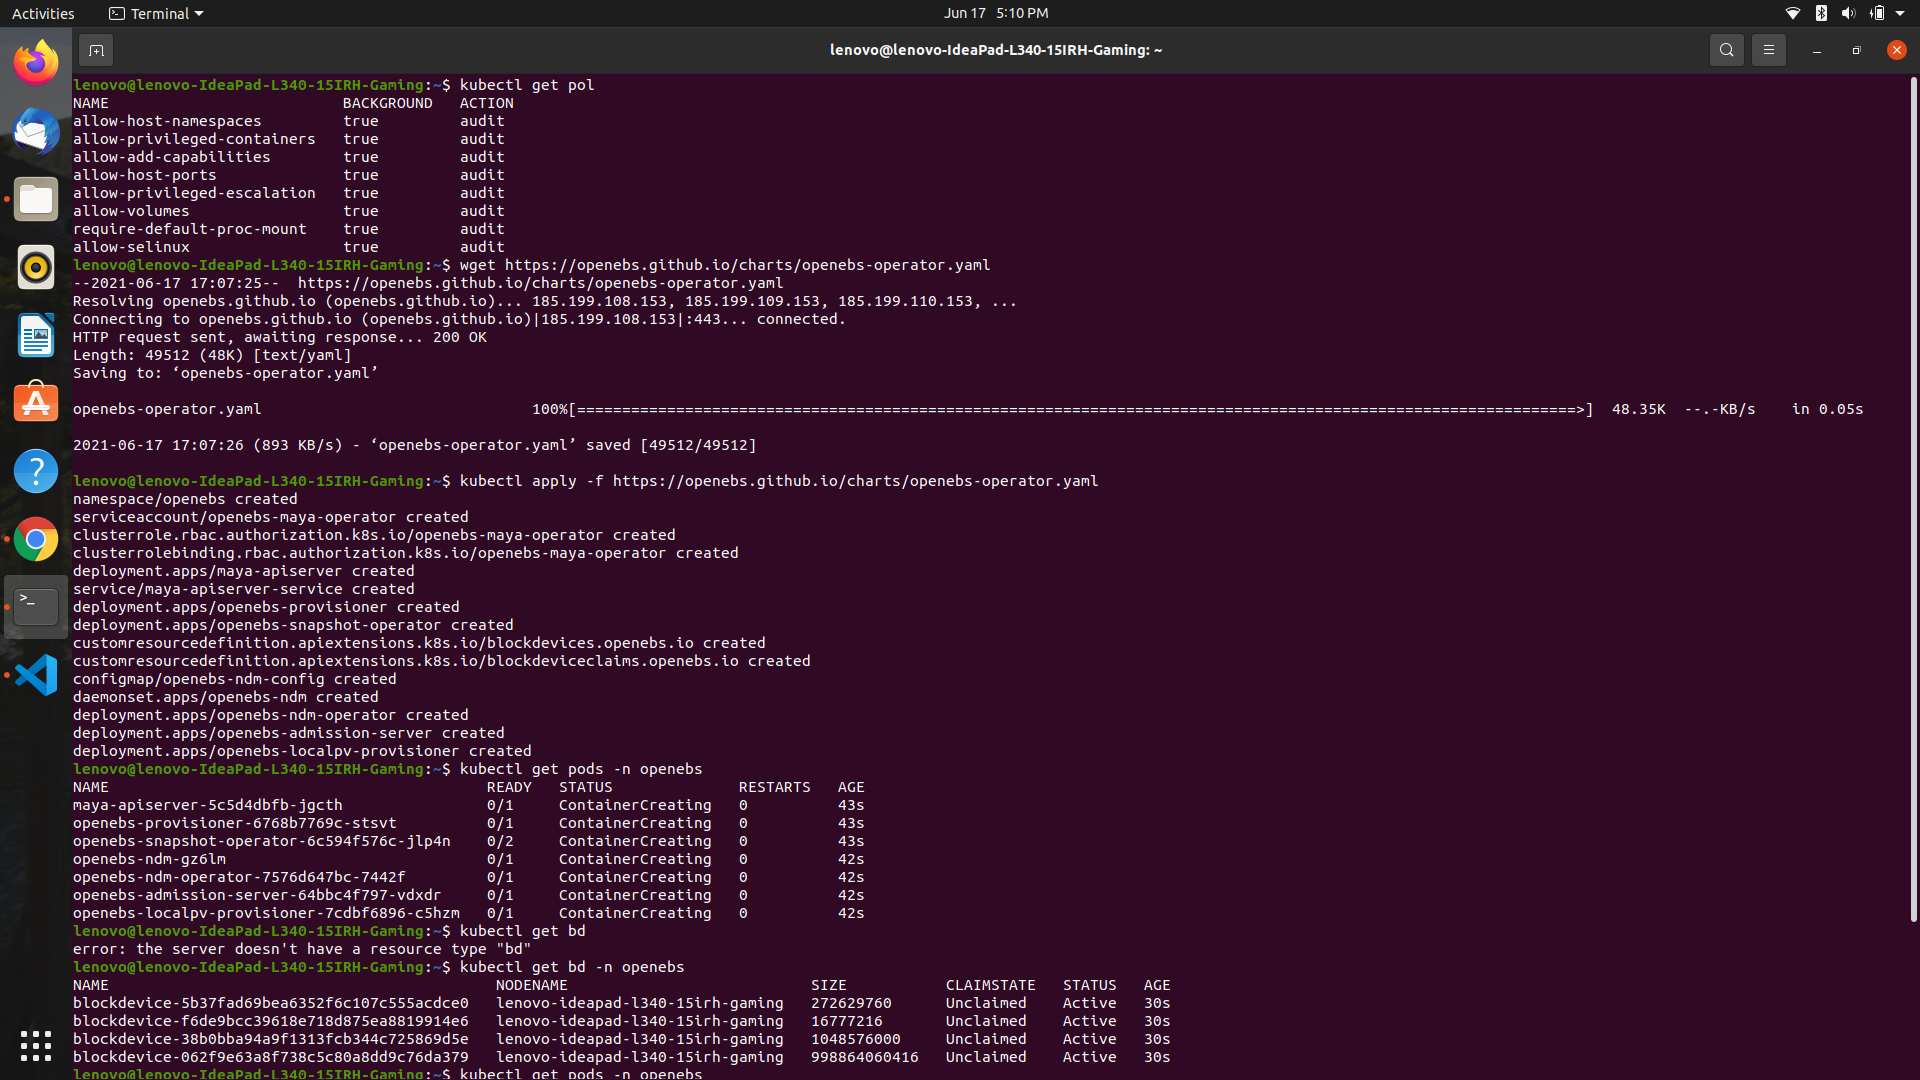The width and height of the screenshot is (1920, 1080).
Task: Open the Activities overview
Action: point(43,13)
